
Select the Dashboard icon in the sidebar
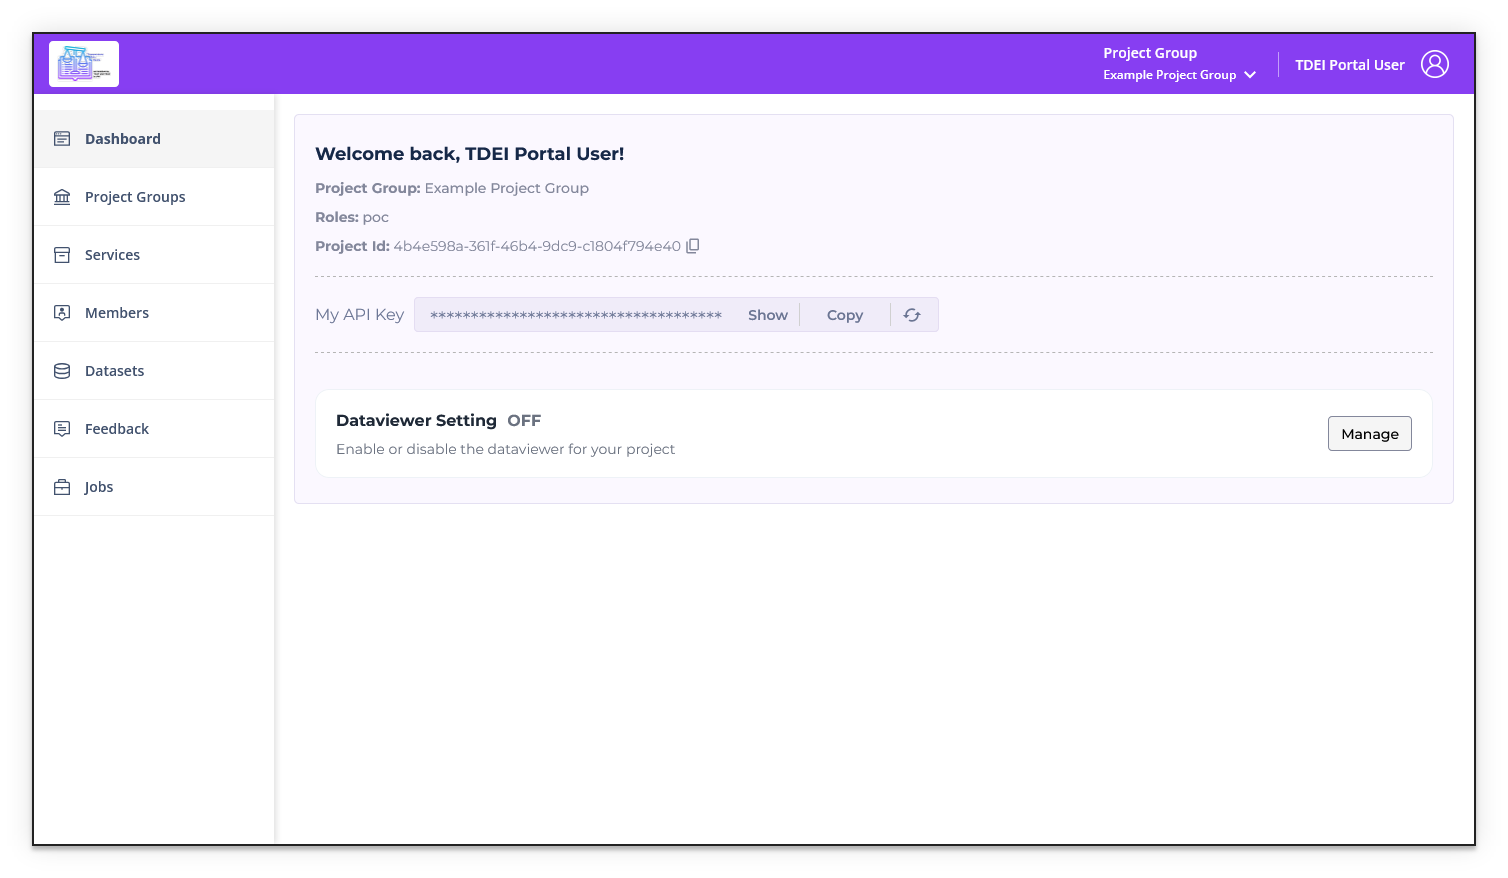[61, 138]
